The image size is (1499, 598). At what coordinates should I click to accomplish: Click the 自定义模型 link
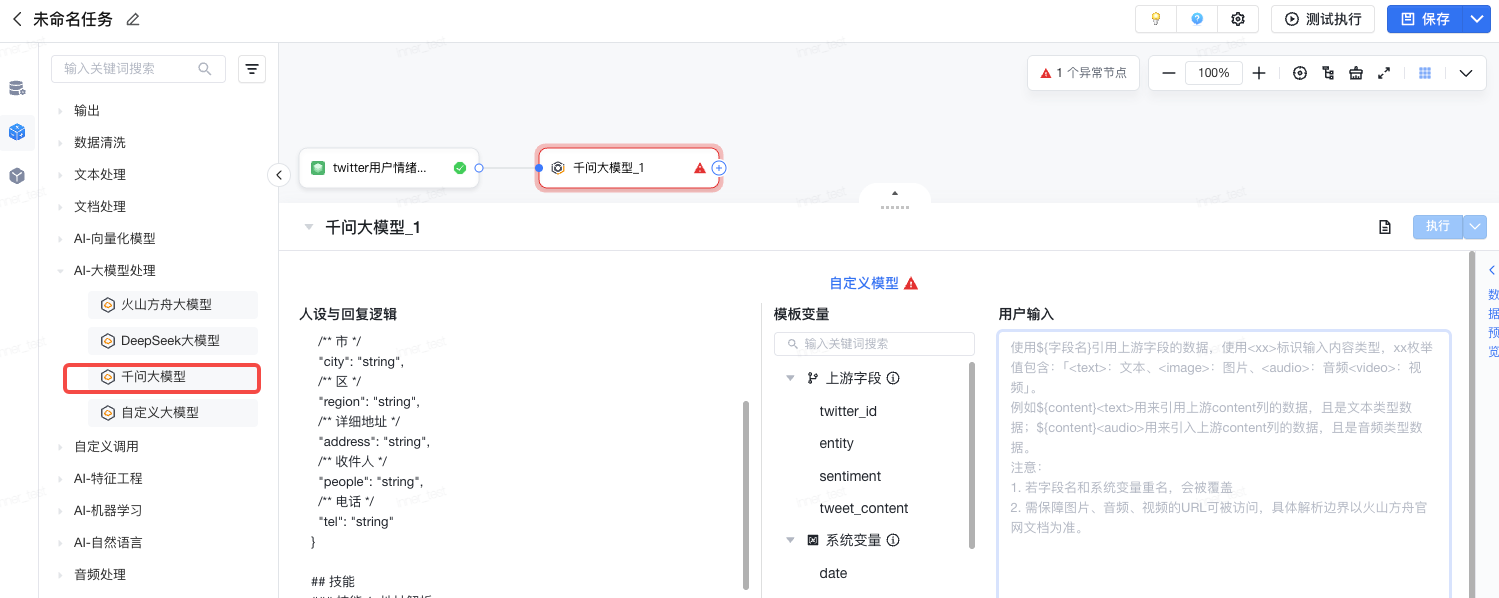click(x=864, y=283)
